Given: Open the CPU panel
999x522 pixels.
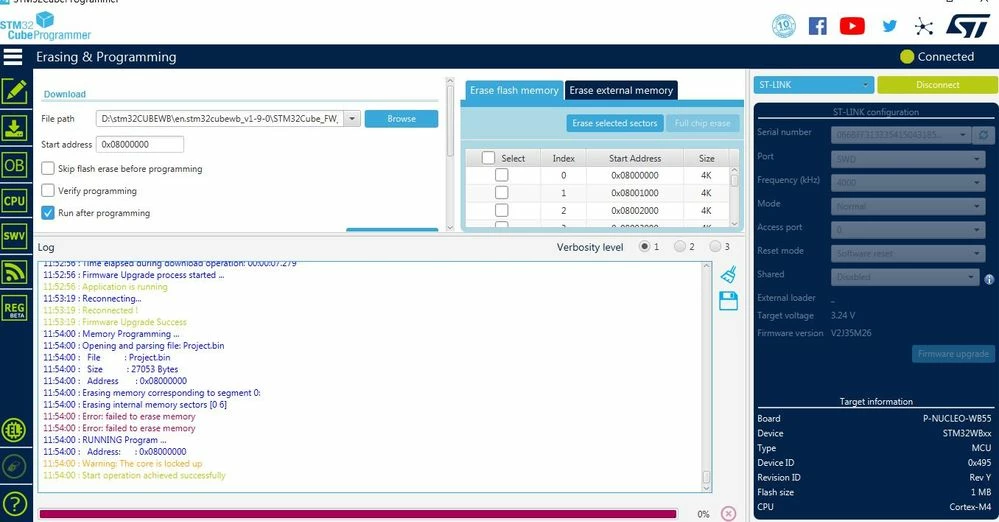Looking at the screenshot, I should point(14,201).
